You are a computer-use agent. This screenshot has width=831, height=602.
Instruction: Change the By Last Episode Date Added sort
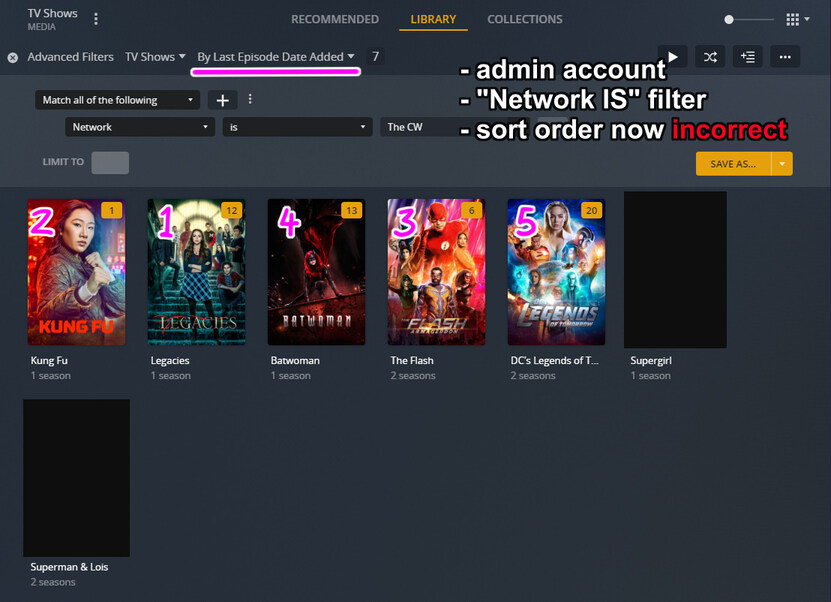tap(276, 57)
